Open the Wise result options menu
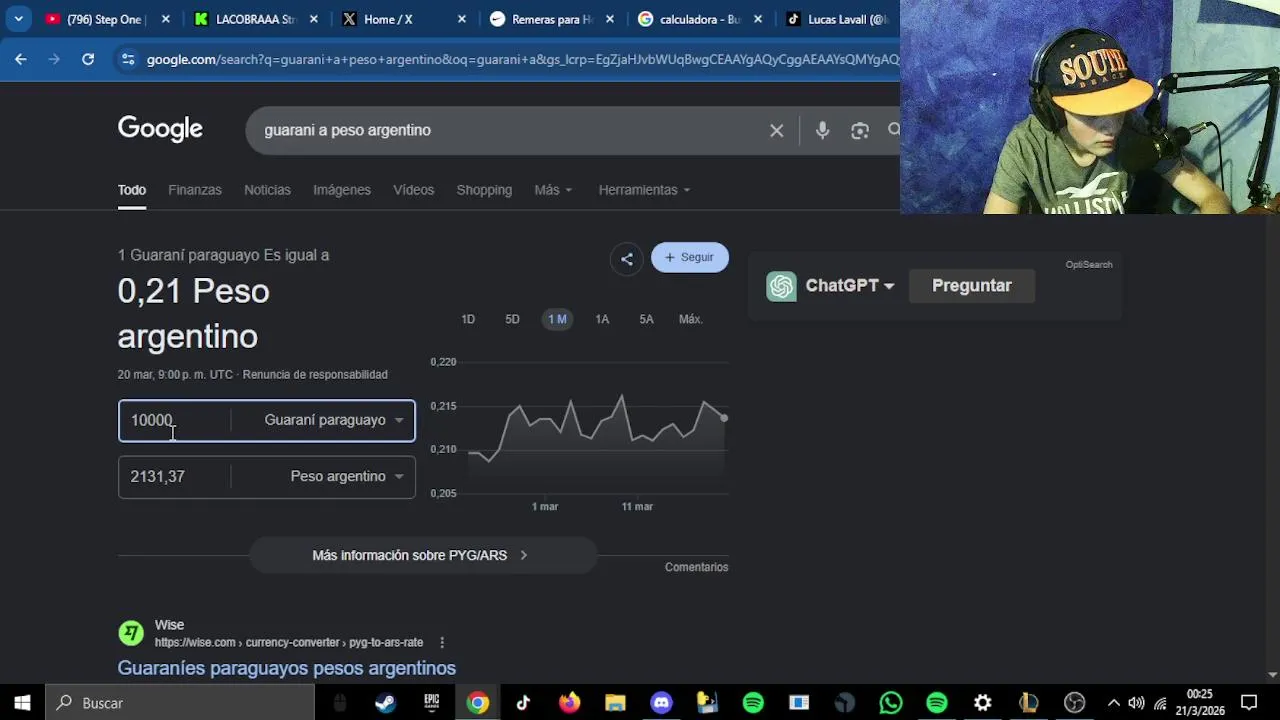 [x=442, y=643]
